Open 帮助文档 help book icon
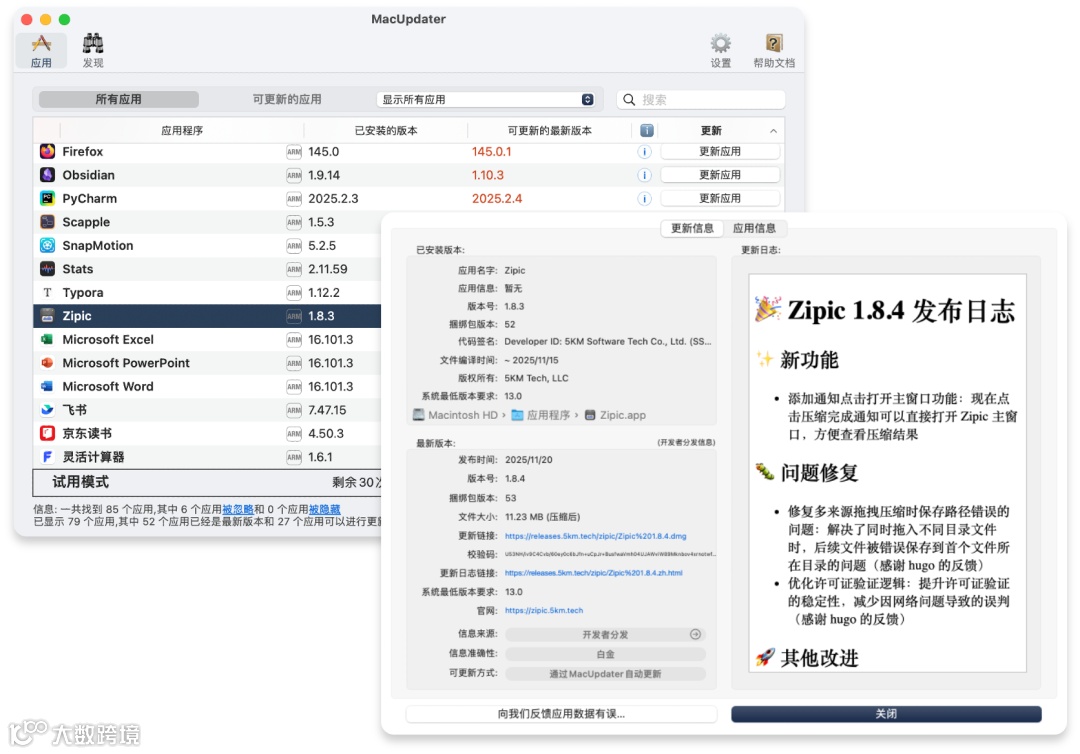Image resolution: width=1080 pixels, height=754 pixels. pyautogui.click(x=773, y=51)
